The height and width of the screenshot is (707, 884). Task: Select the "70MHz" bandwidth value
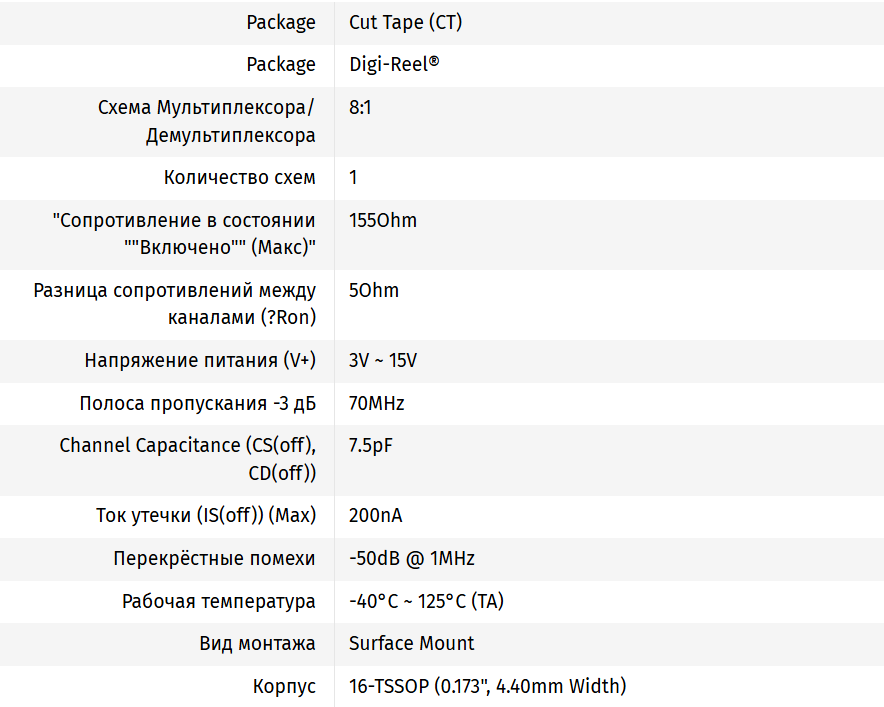(377, 403)
